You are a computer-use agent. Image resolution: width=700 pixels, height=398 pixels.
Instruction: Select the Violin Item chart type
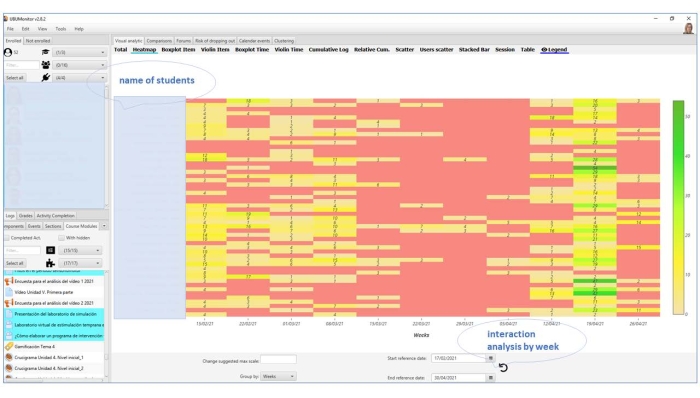(x=215, y=50)
